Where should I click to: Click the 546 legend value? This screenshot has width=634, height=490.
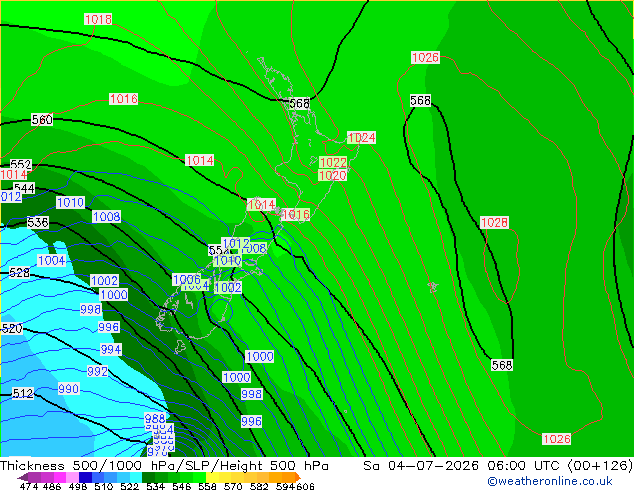point(182,486)
